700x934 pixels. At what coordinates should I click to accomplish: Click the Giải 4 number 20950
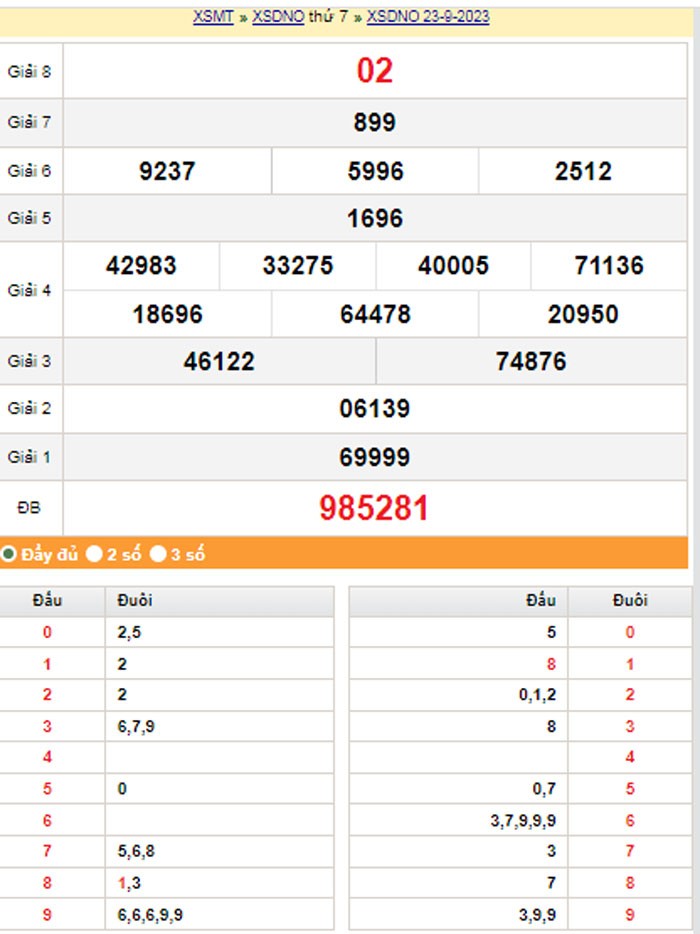pyautogui.click(x=583, y=314)
